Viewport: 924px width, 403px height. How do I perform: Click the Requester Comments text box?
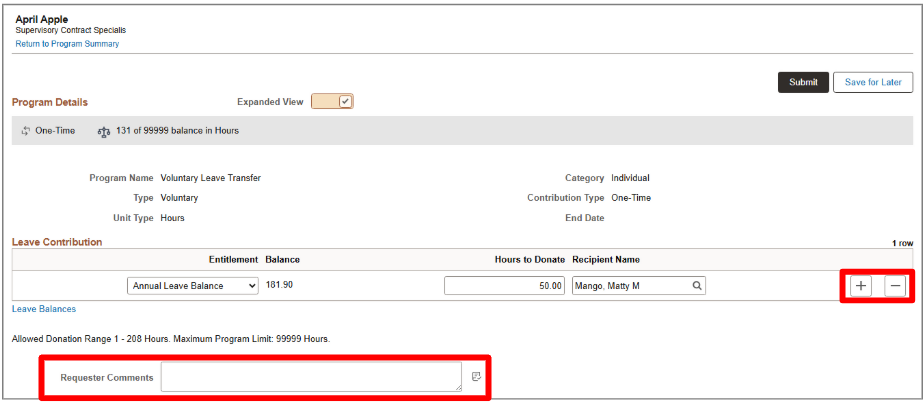pyautogui.click(x=311, y=376)
